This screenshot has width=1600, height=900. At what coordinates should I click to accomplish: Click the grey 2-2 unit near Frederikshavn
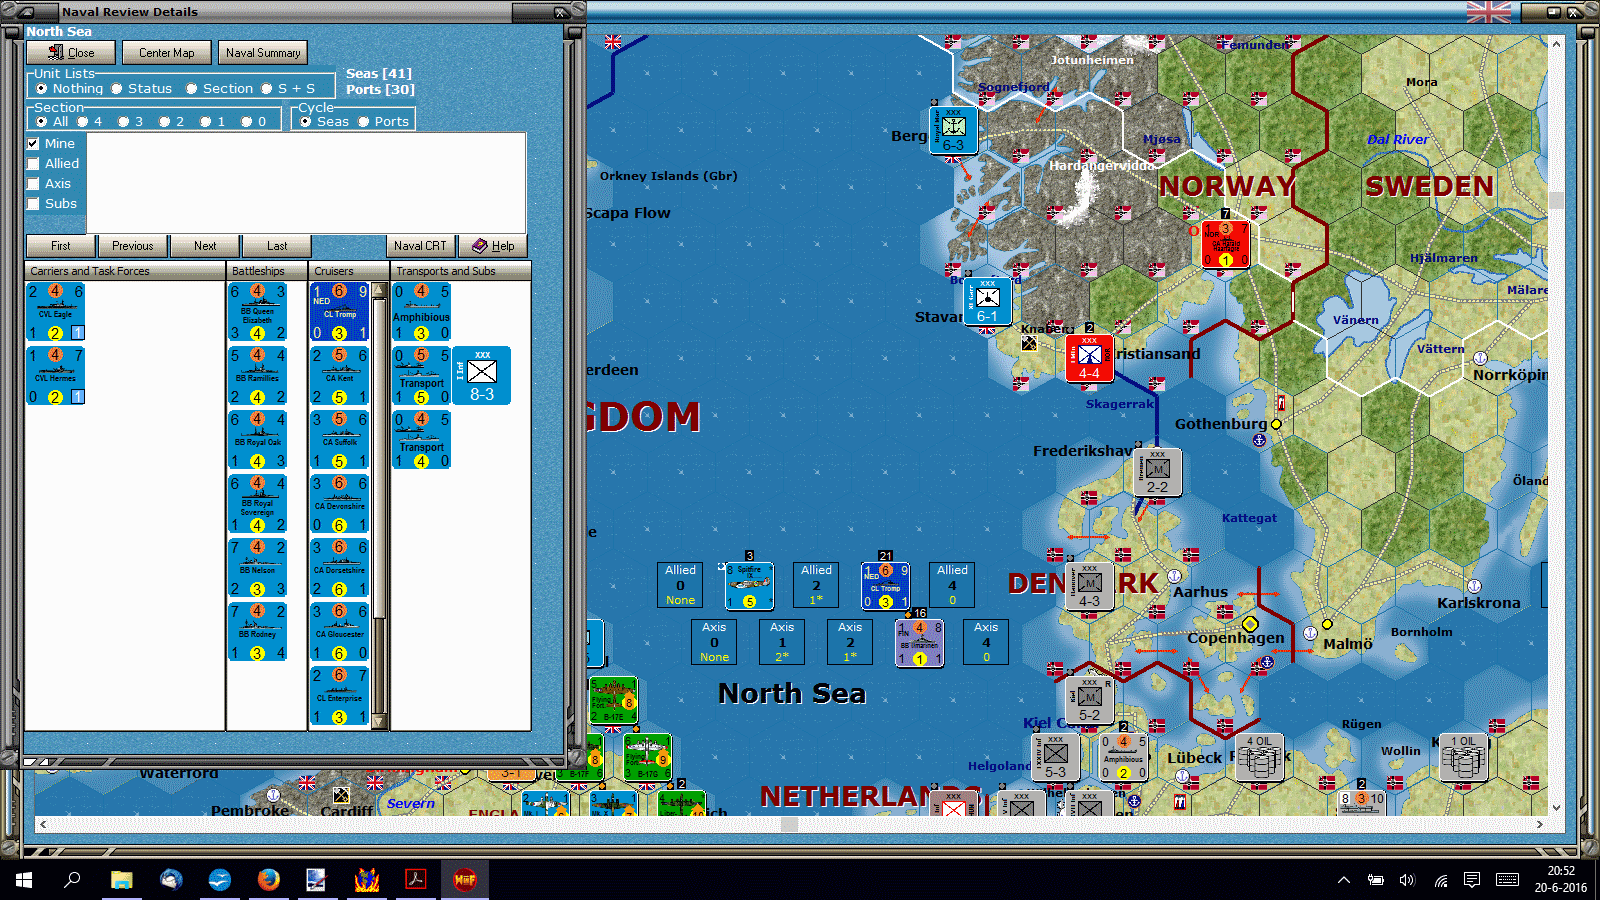pyautogui.click(x=1158, y=472)
